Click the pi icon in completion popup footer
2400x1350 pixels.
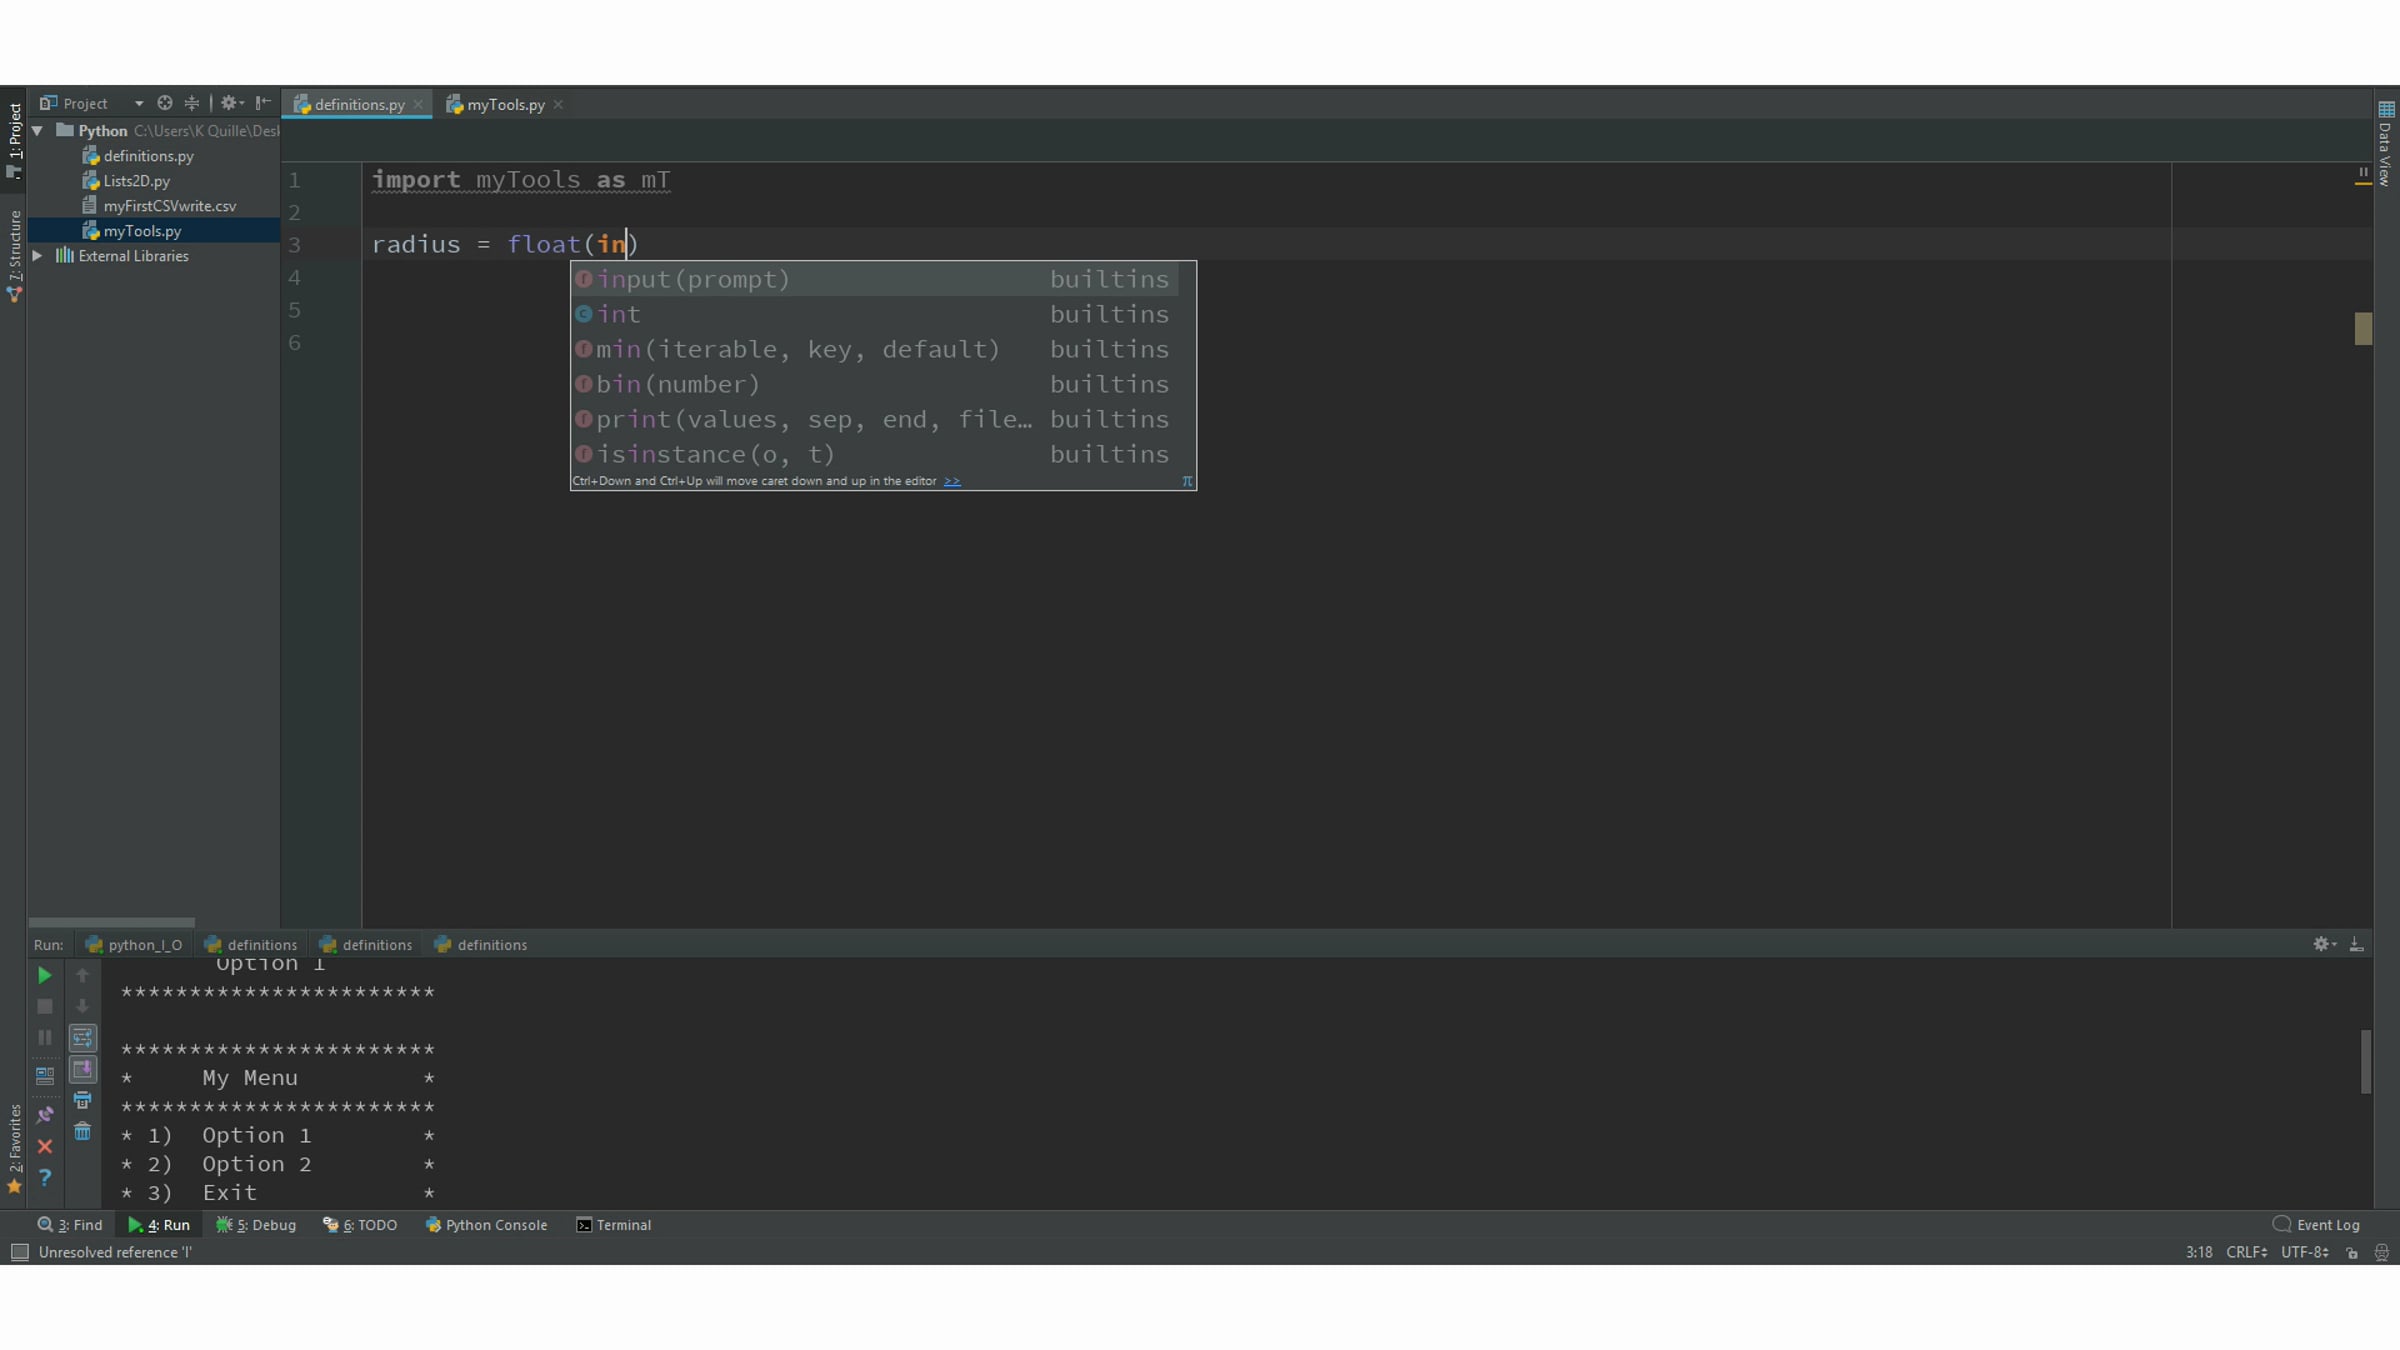tap(1187, 481)
